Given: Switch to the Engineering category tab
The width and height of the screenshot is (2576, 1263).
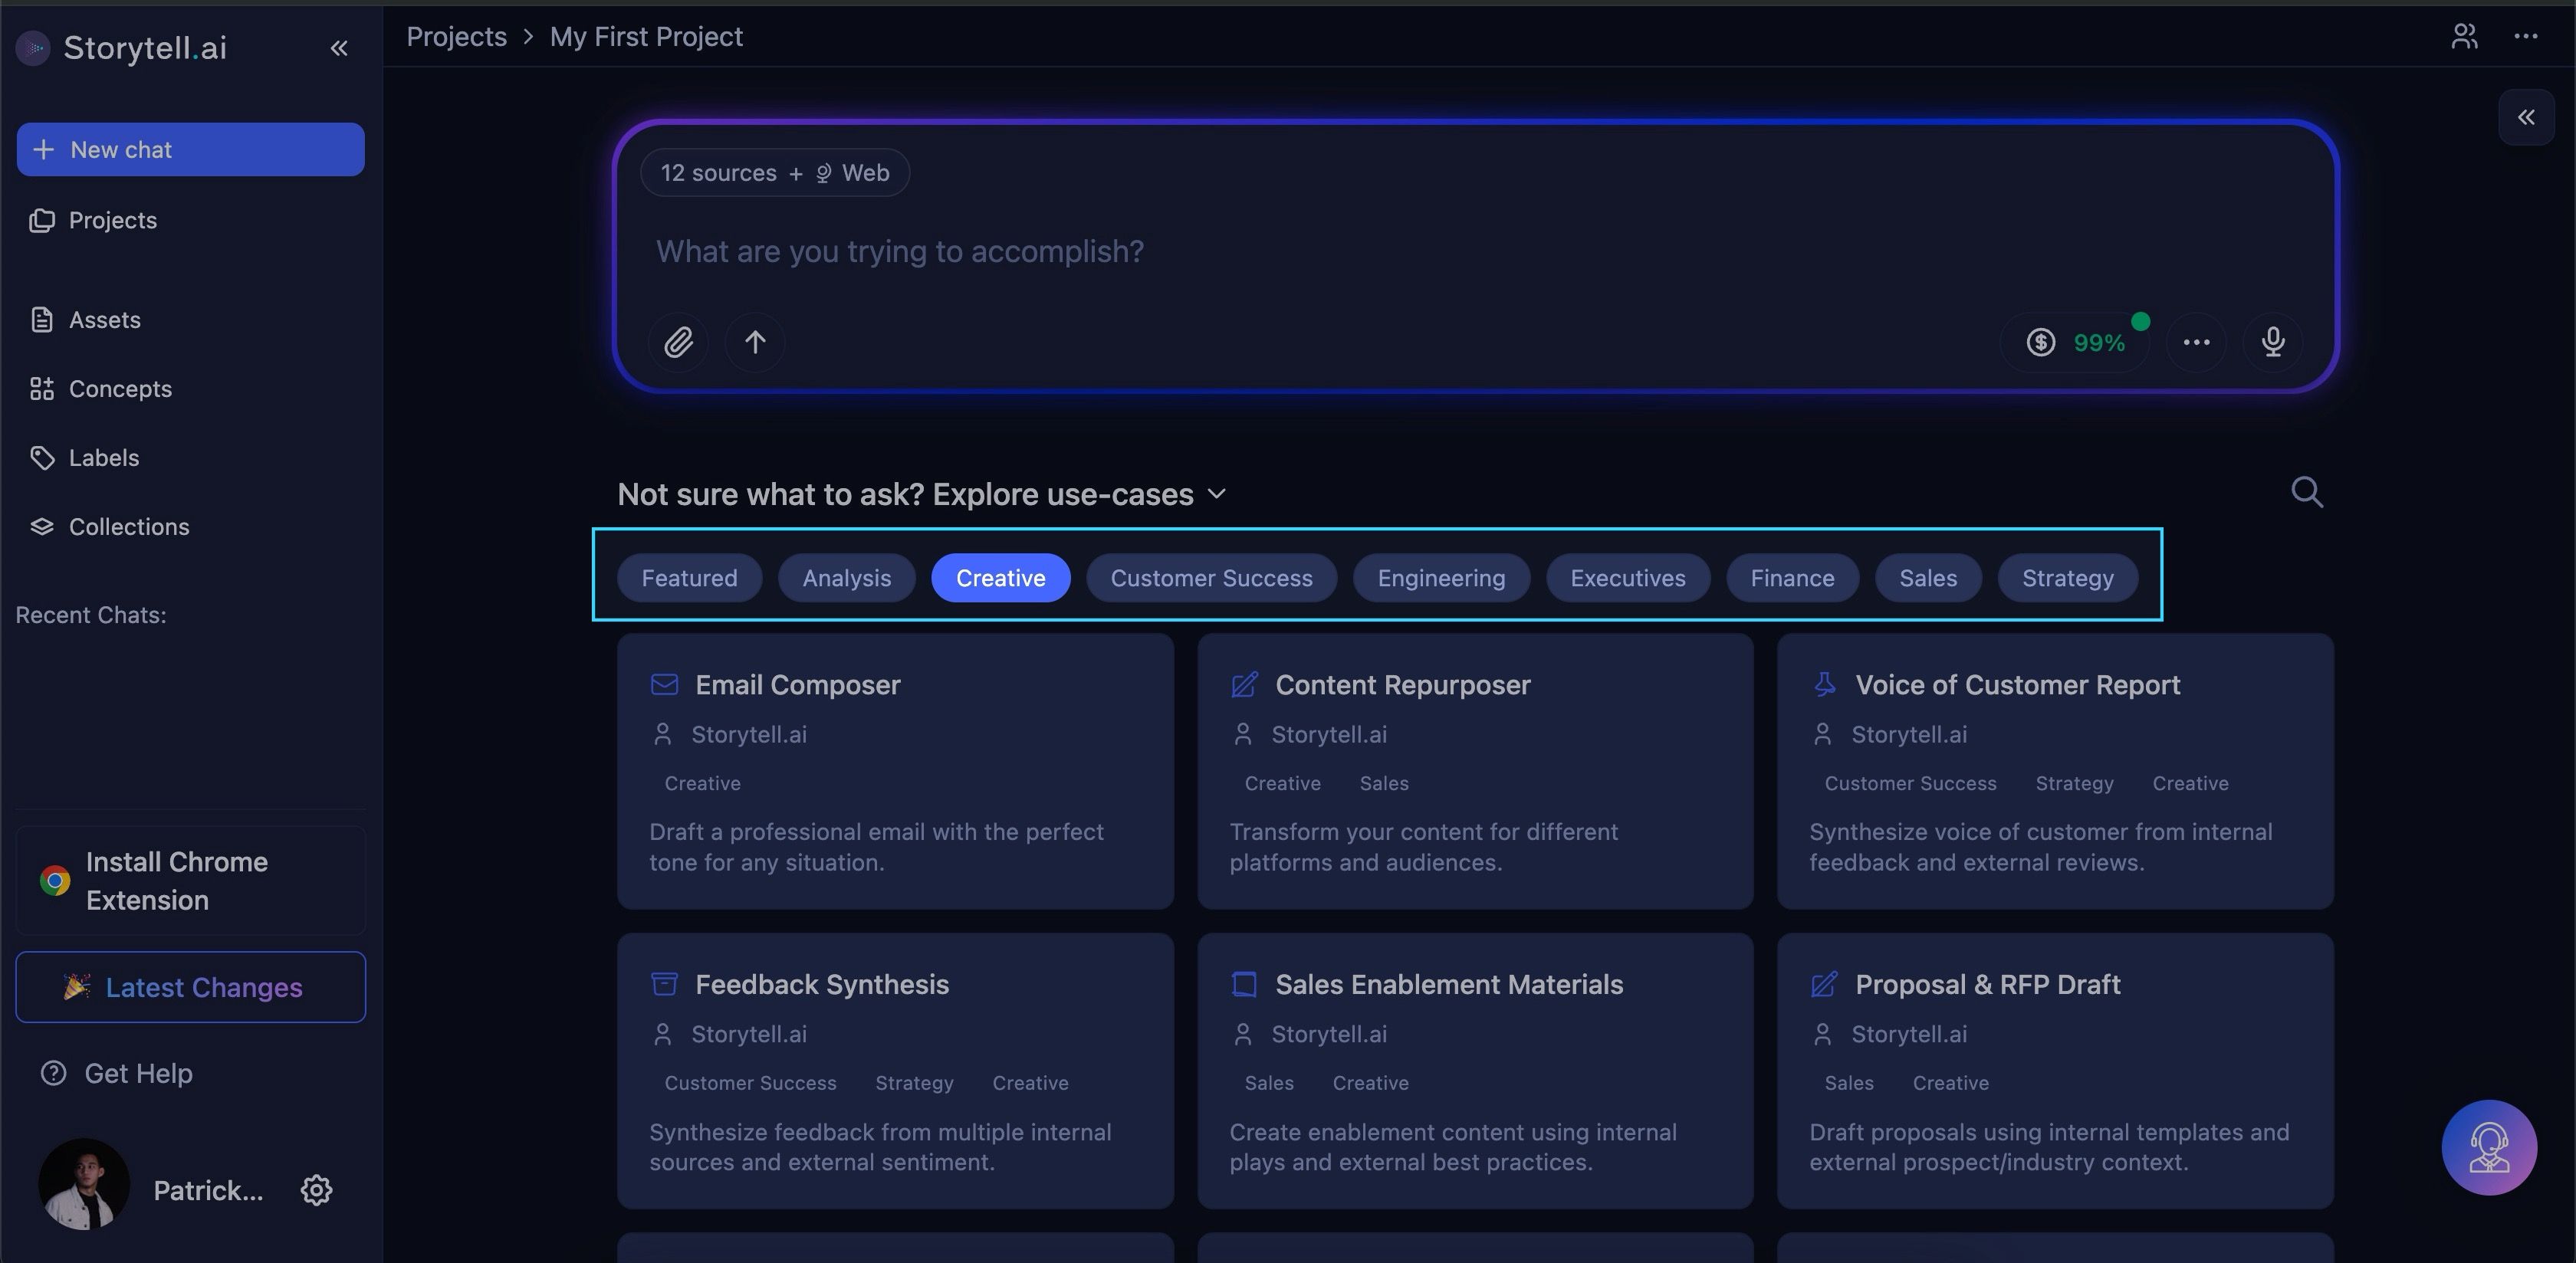Looking at the screenshot, I should pos(1440,578).
